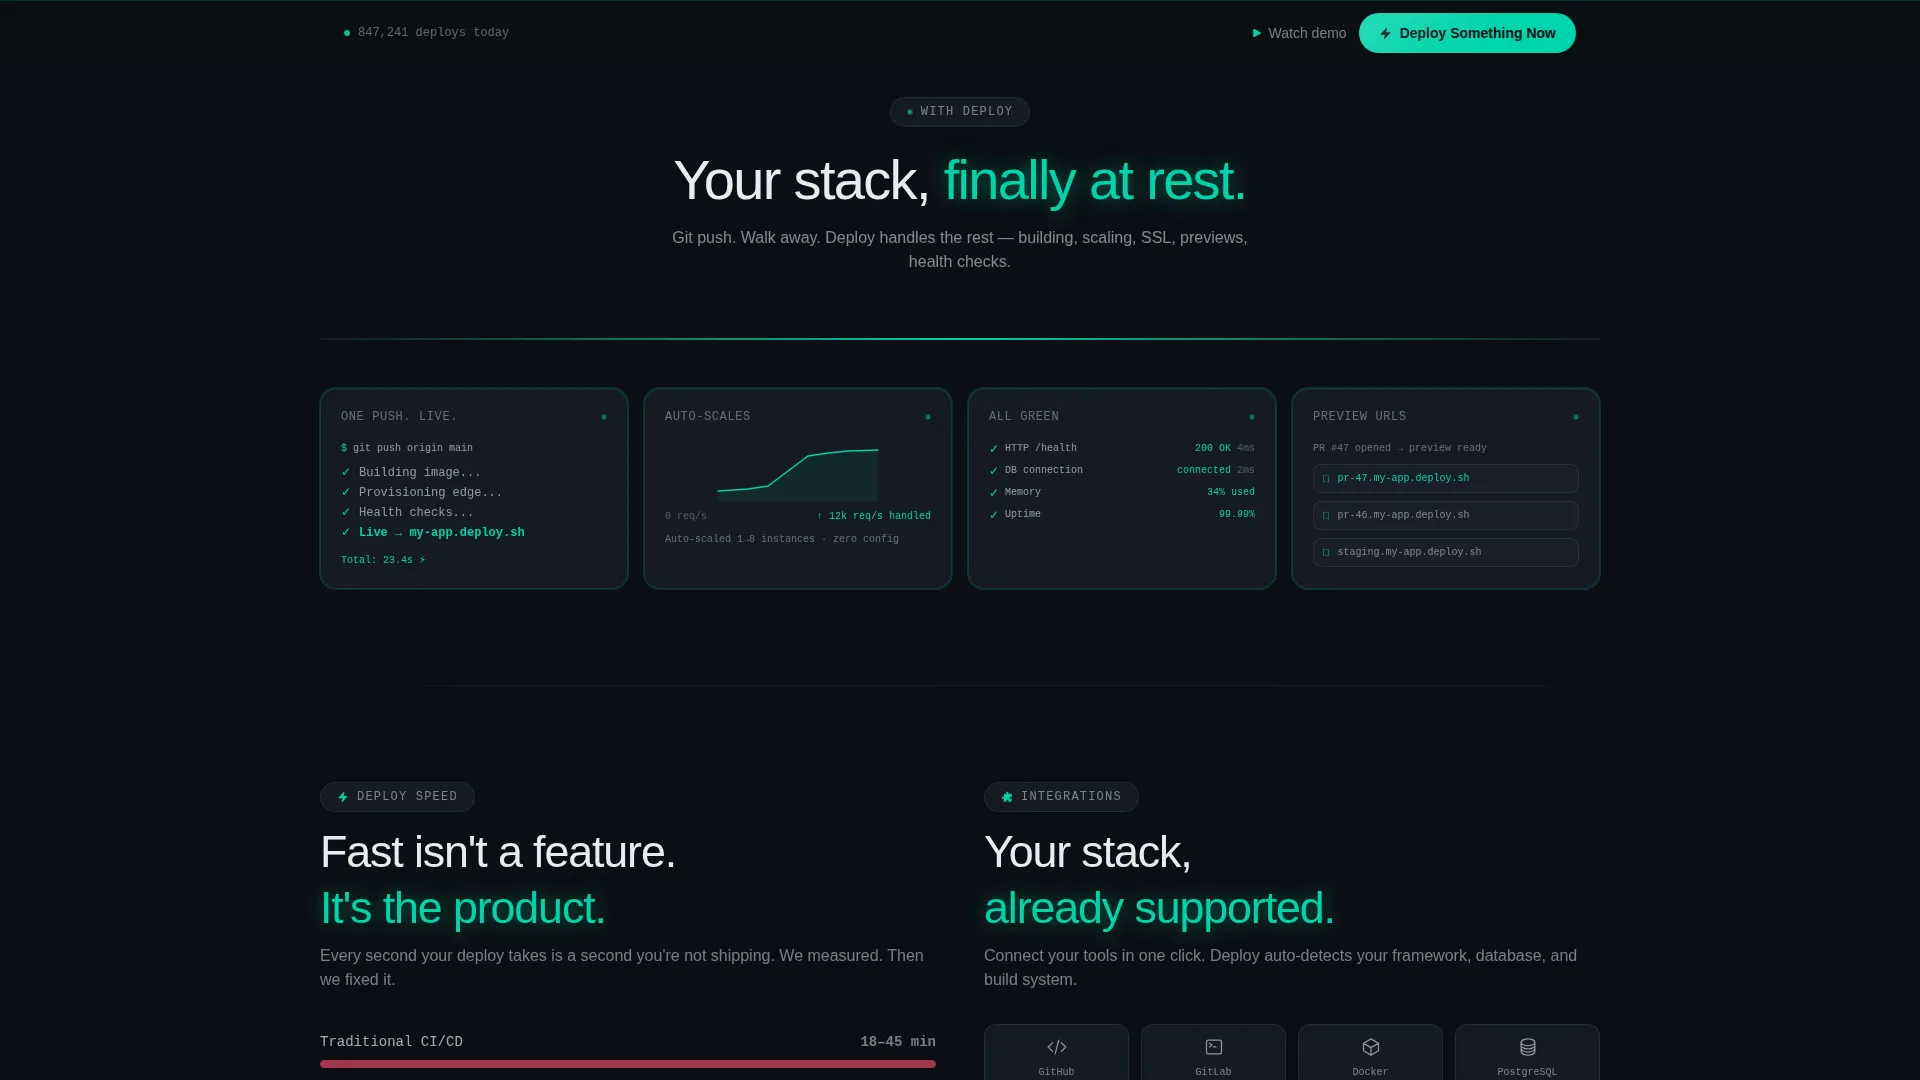Select the connected status value
This screenshot has width=1920, height=1080.
coord(1203,470)
